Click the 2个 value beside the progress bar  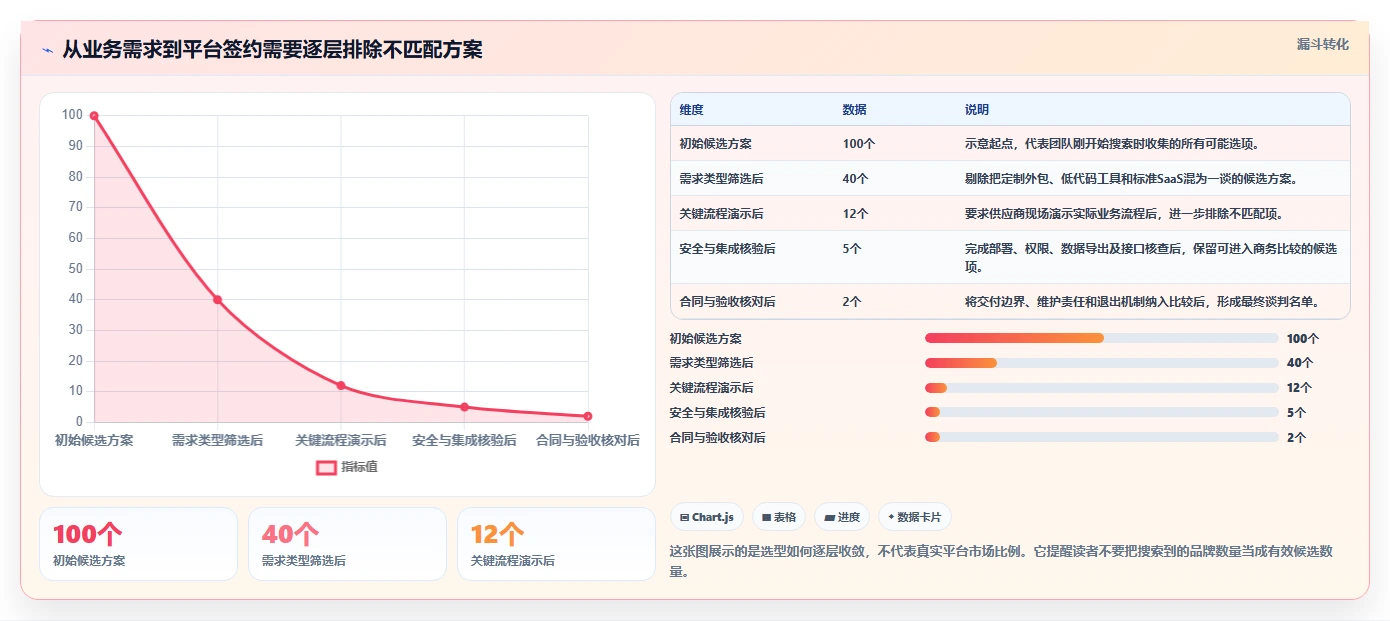(x=1297, y=437)
